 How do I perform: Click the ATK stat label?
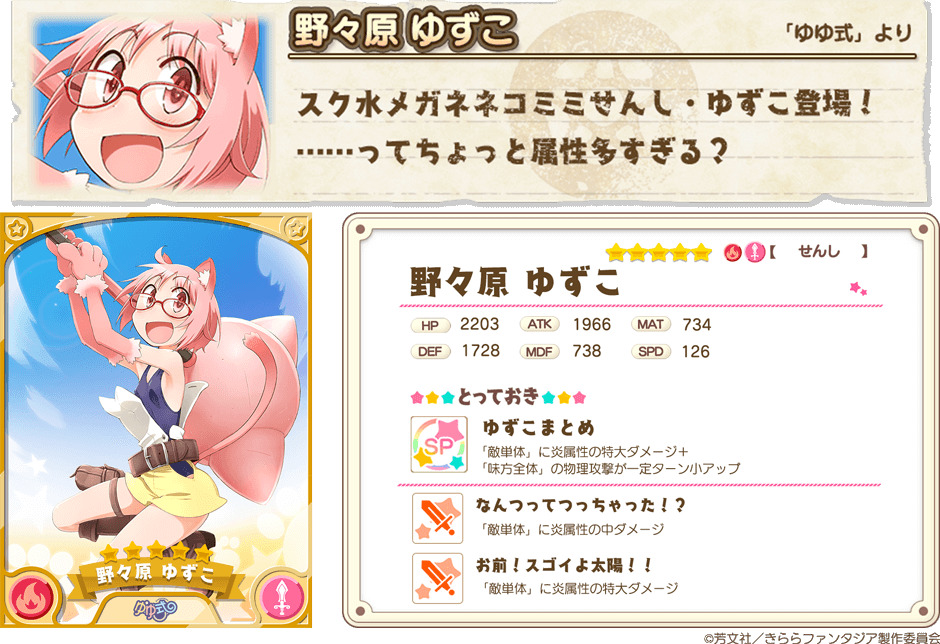(539, 324)
